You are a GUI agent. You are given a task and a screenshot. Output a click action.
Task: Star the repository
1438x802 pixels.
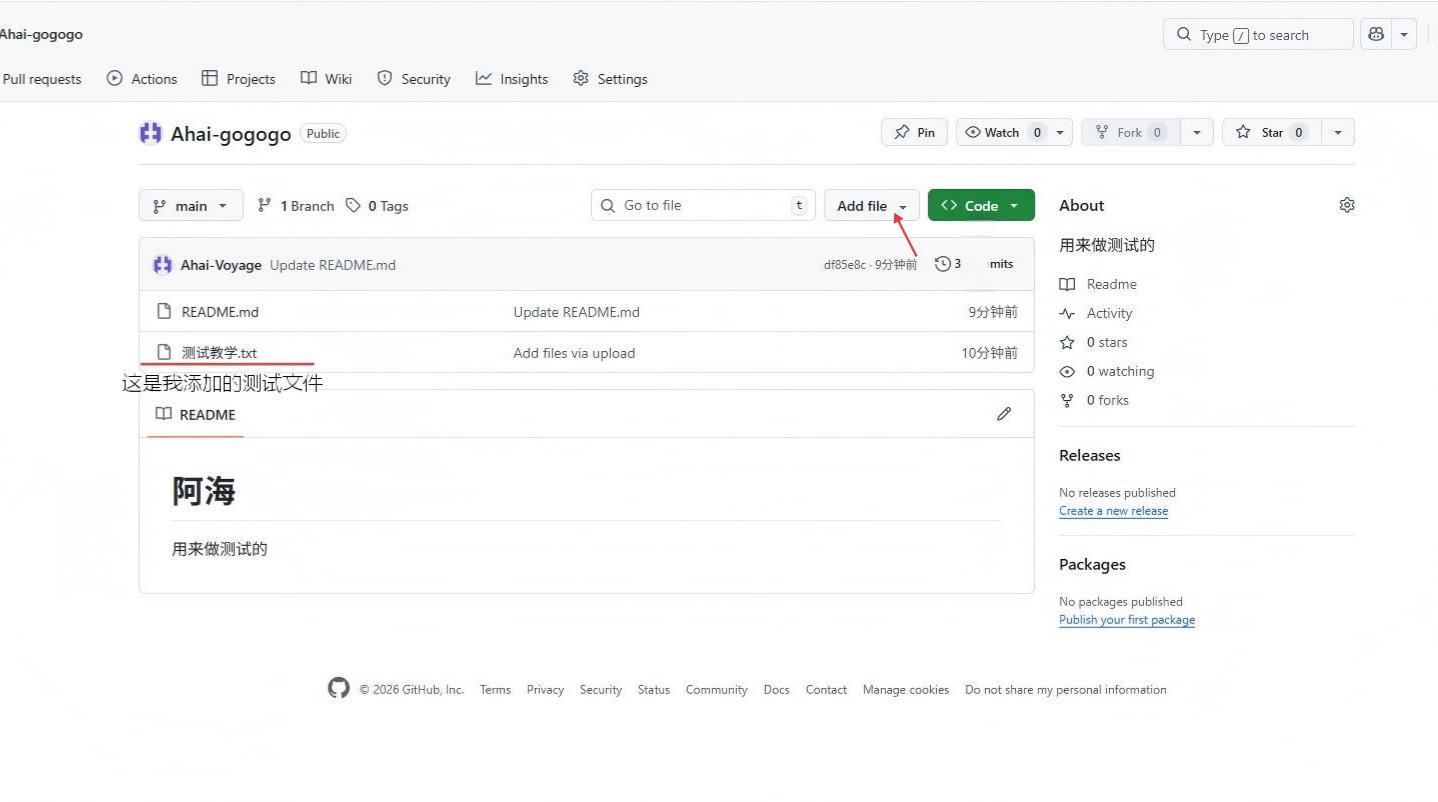[1270, 132]
